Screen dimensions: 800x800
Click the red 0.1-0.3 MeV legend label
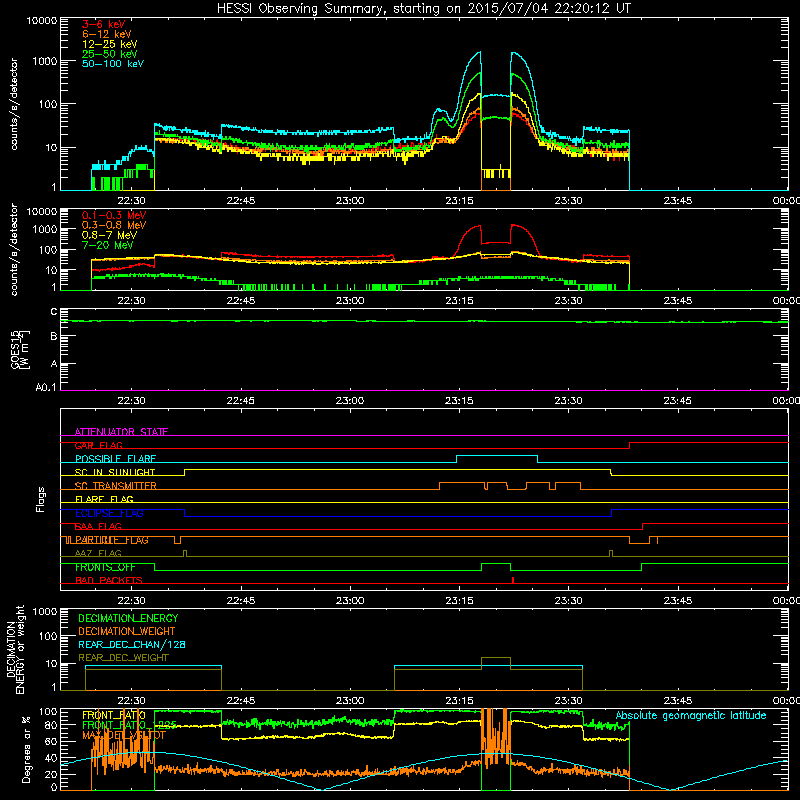click(114, 215)
